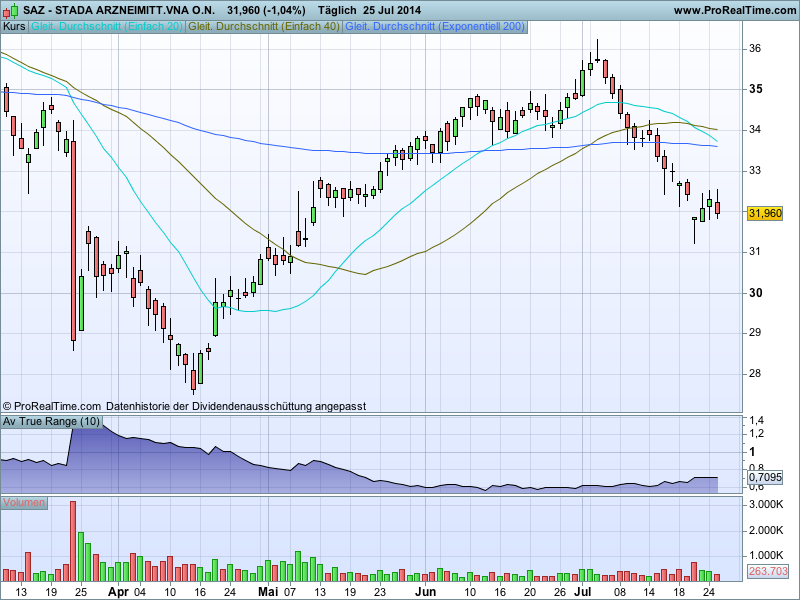Click the price axis label 35
The image size is (800, 600).
coord(756,89)
